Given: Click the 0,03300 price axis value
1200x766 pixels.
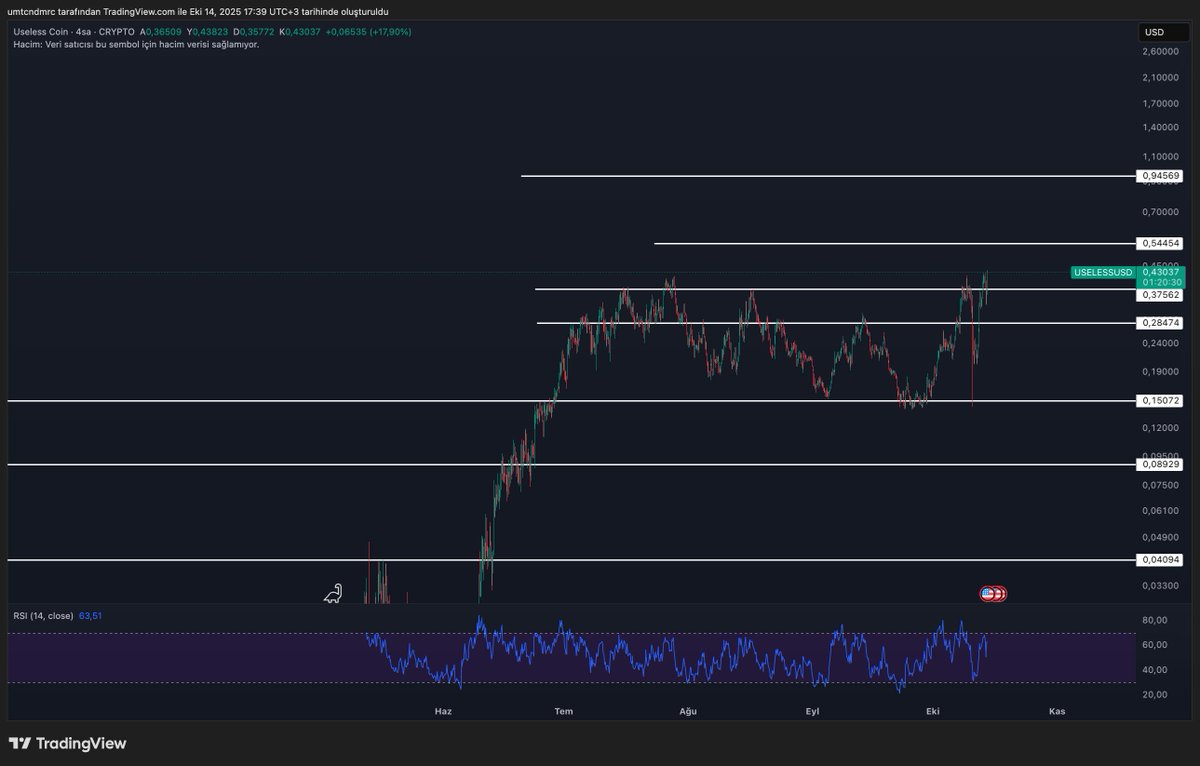Looking at the screenshot, I should tap(1159, 585).
